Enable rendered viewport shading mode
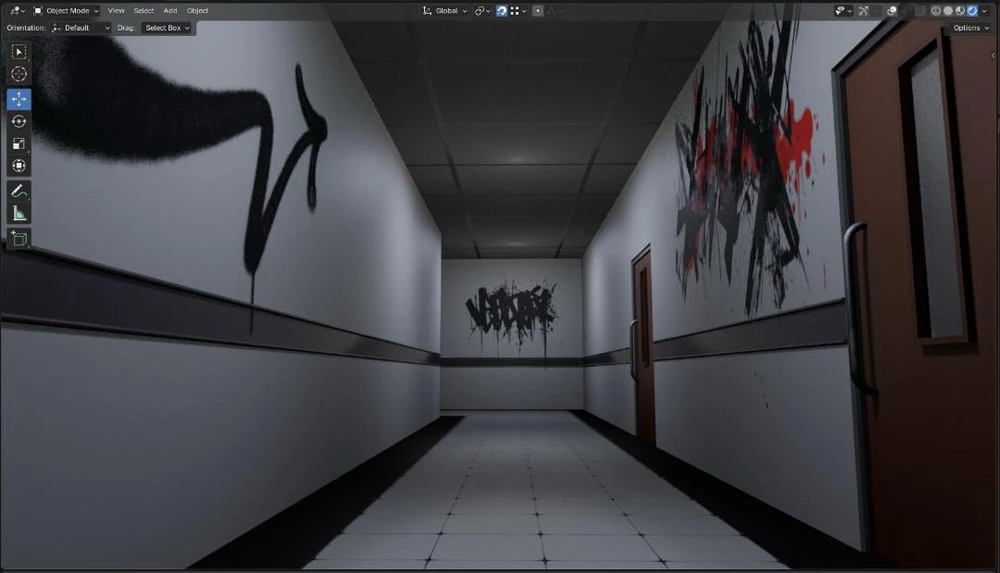This screenshot has width=1000, height=573. click(x=972, y=10)
